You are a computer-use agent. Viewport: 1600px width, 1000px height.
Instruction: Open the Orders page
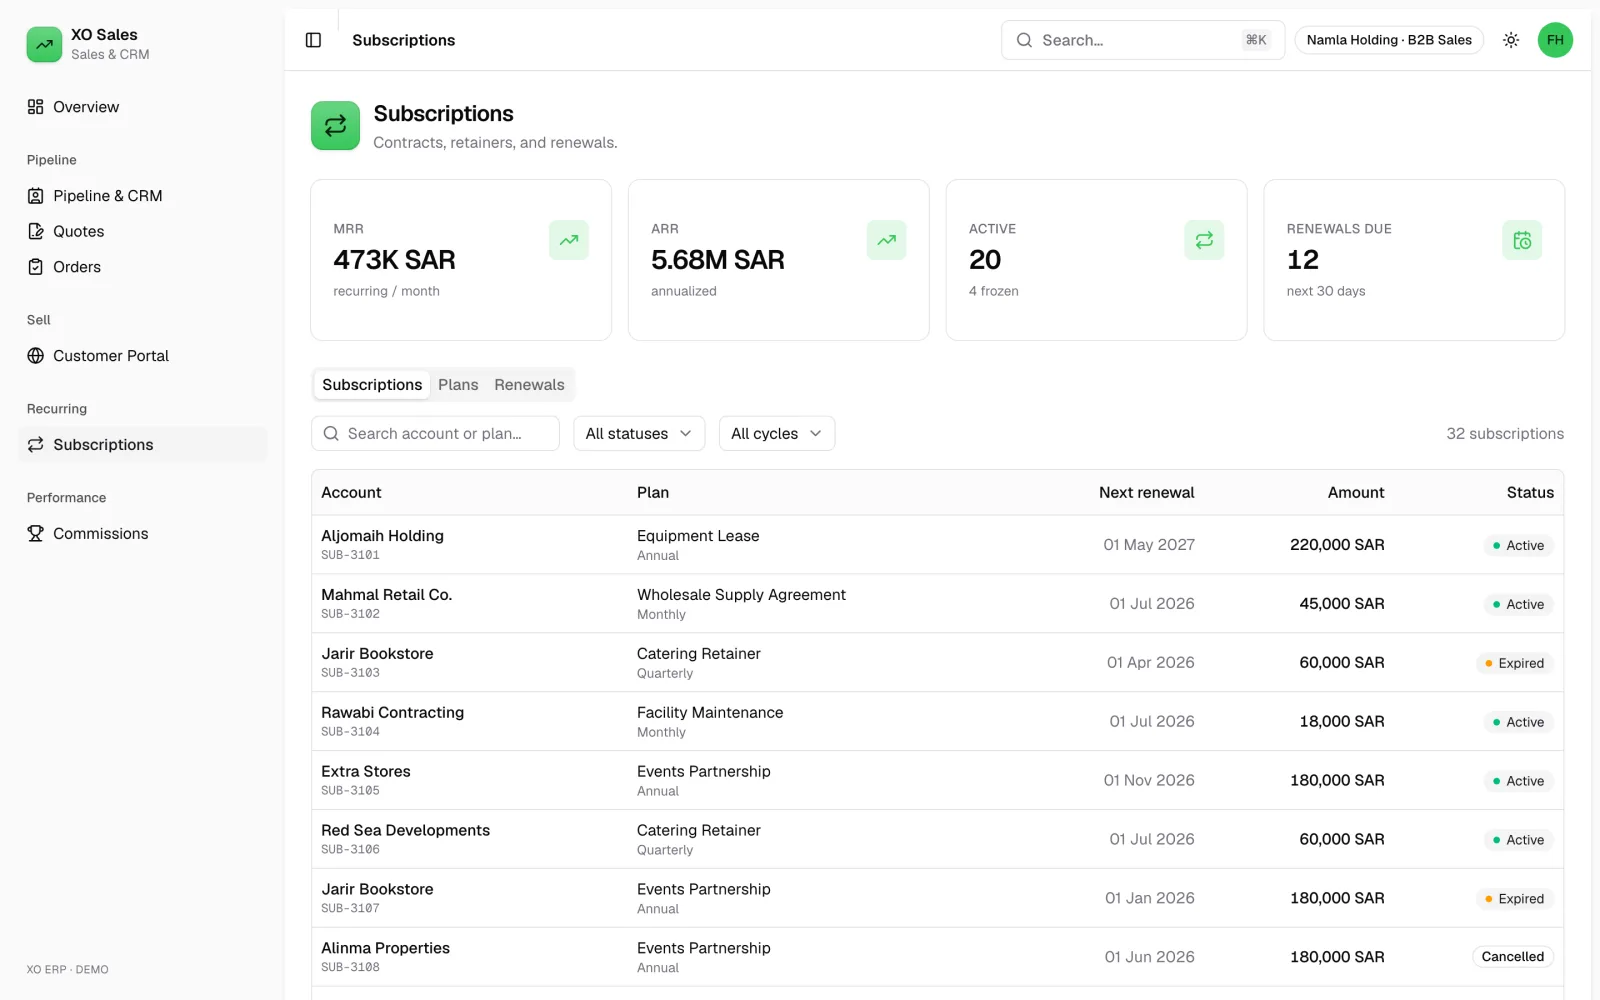pos(142,267)
